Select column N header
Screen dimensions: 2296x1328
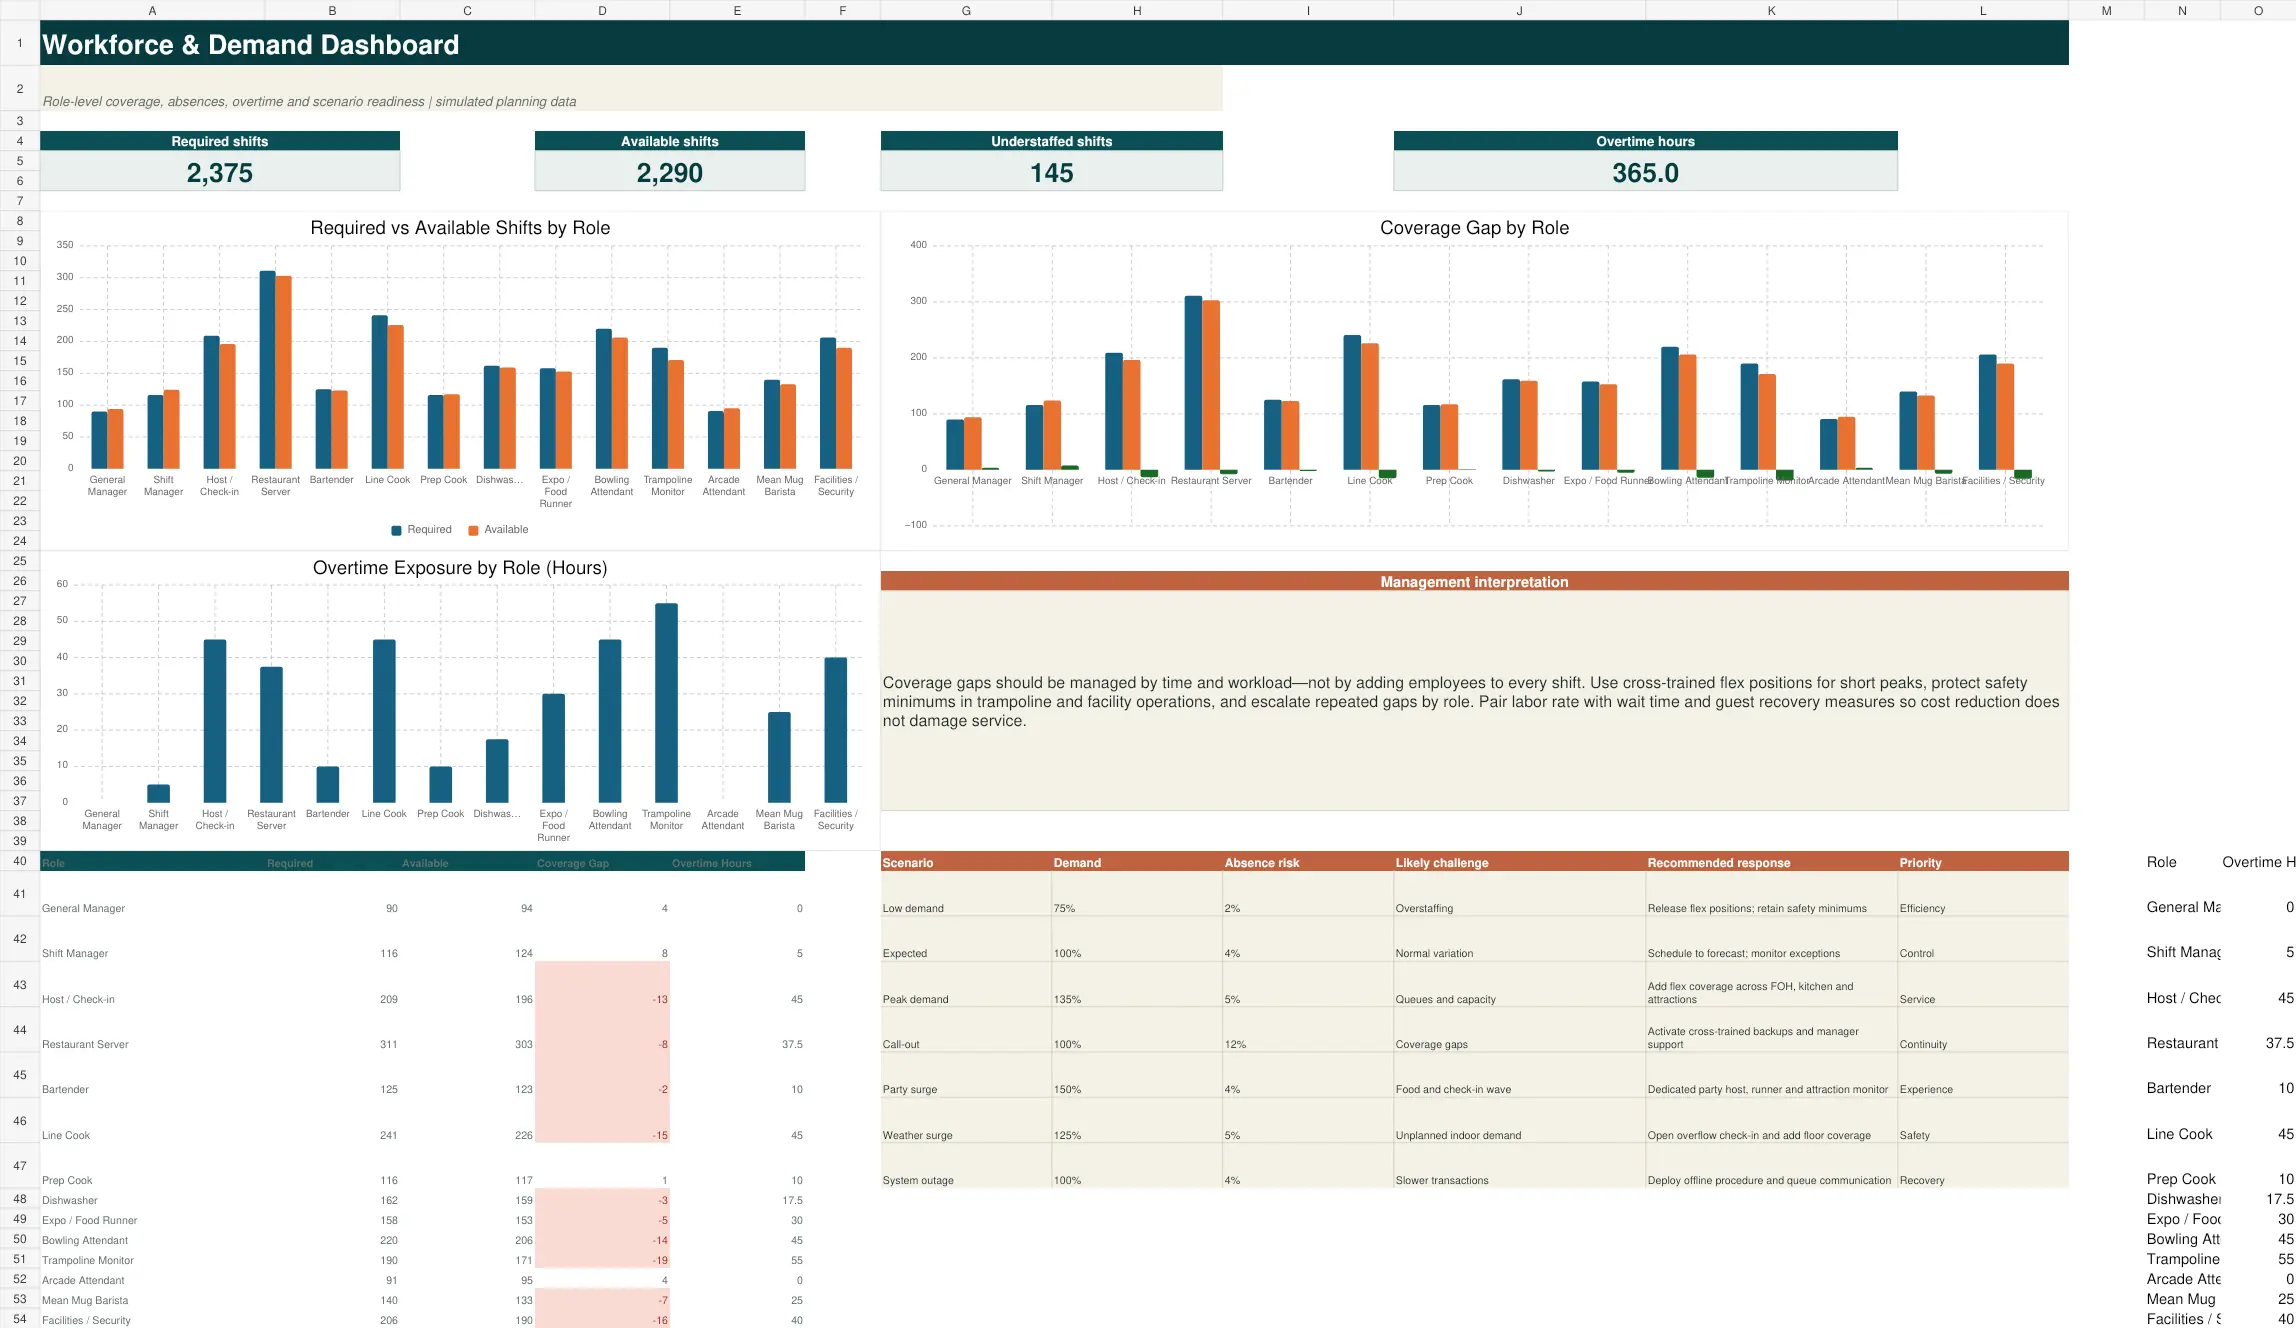coord(2182,10)
